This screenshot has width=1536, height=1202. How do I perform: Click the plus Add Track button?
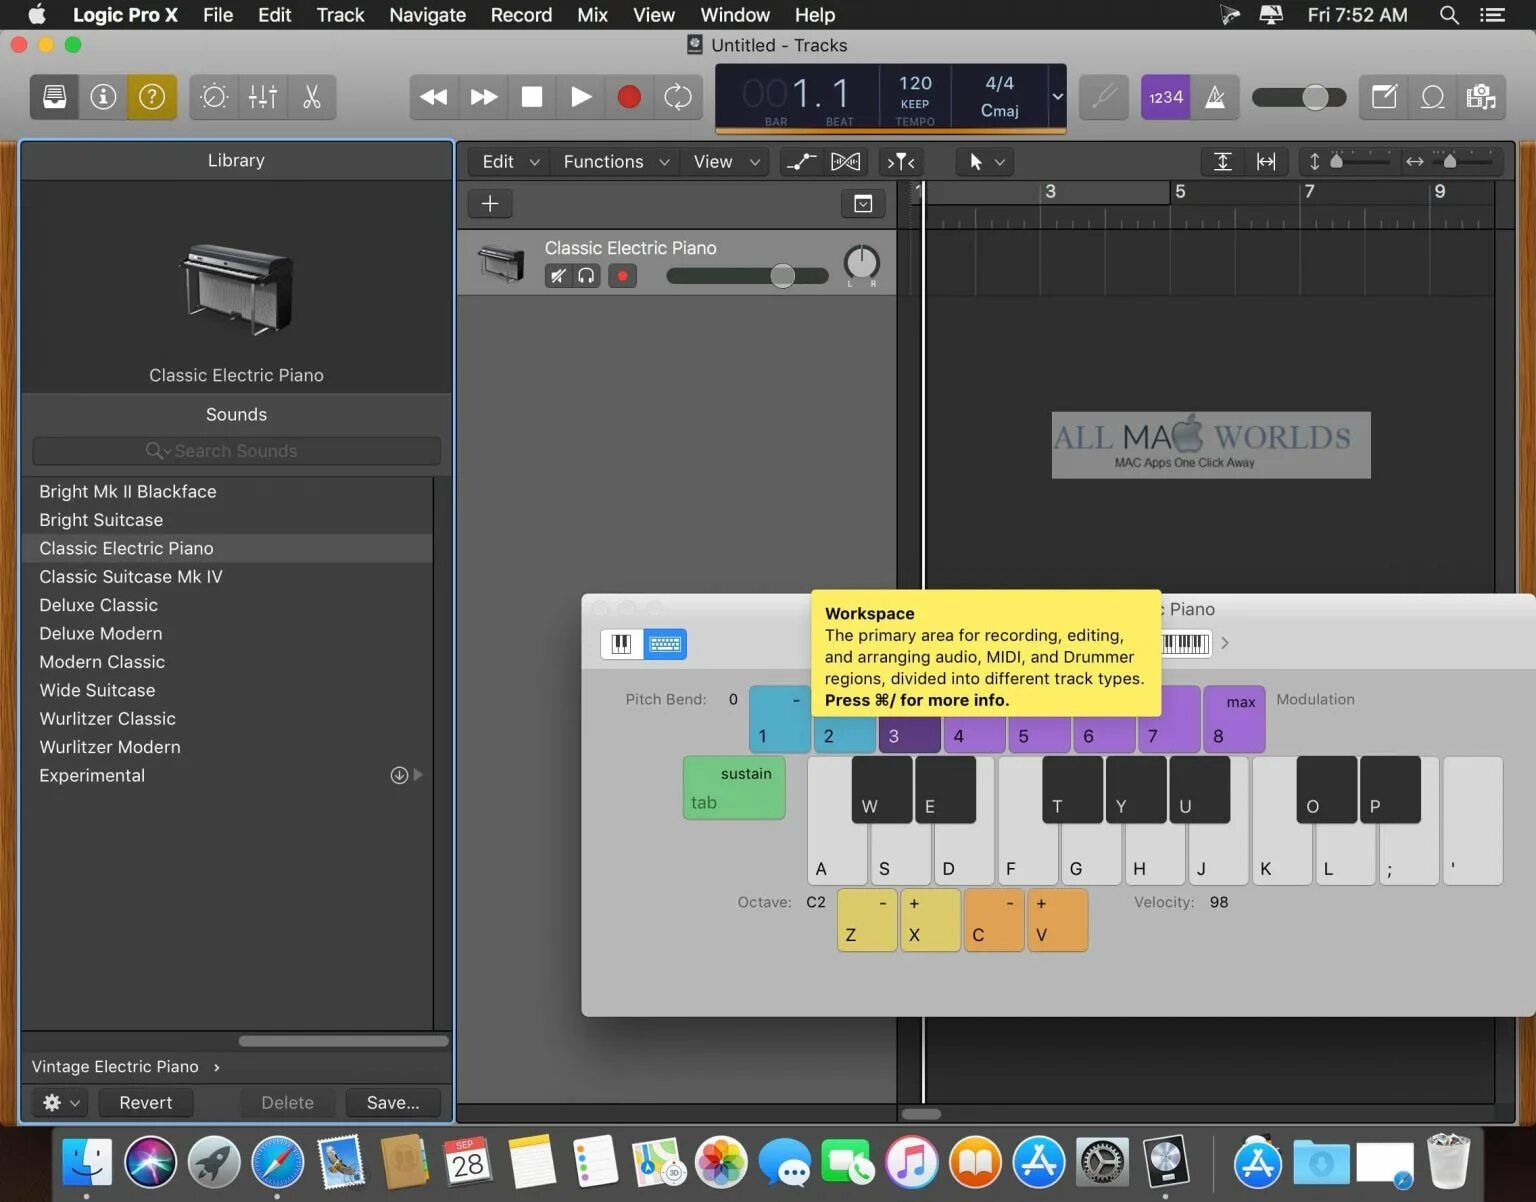click(490, 204)
